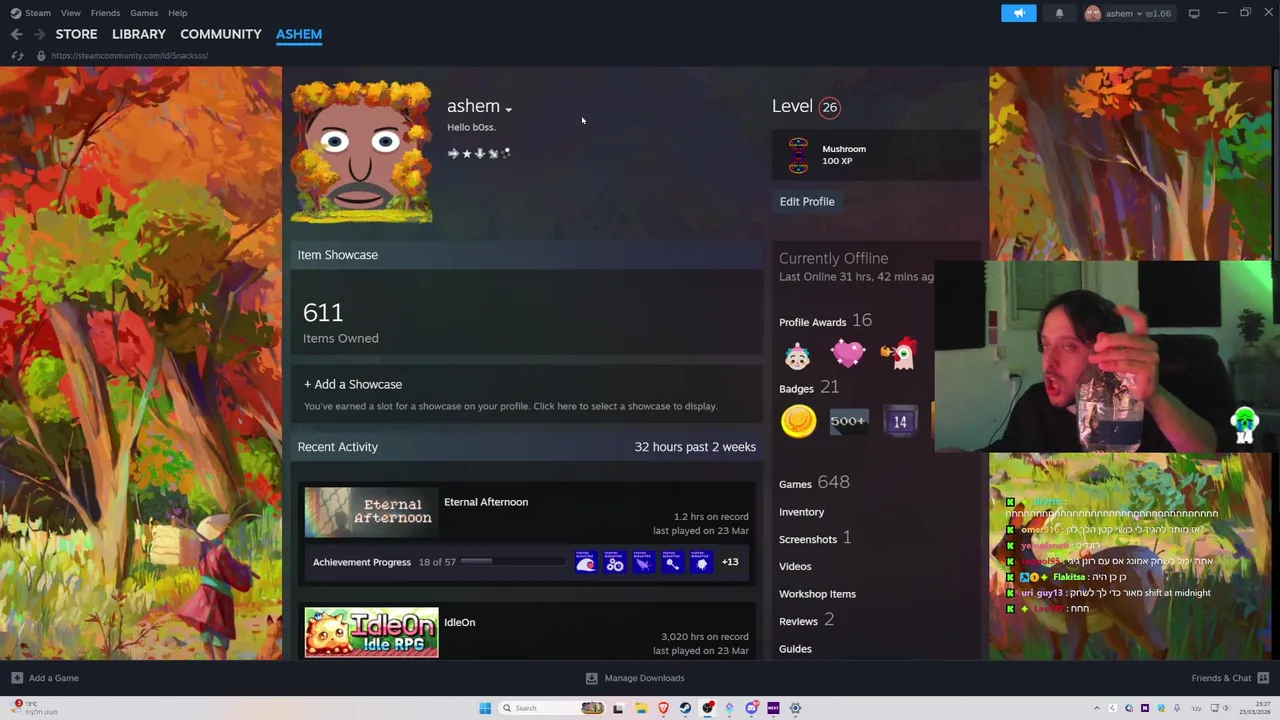Open File Explorer from taskbar
This screenshot has height=720, width=1280.
(640, 708)
